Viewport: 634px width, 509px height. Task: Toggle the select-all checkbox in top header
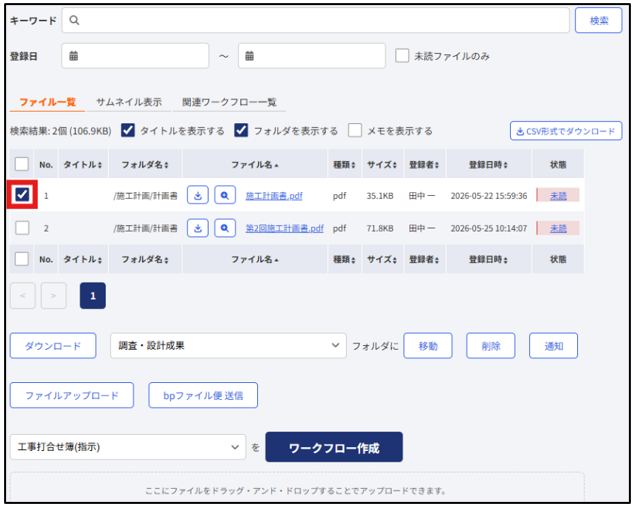pos(21,164)
